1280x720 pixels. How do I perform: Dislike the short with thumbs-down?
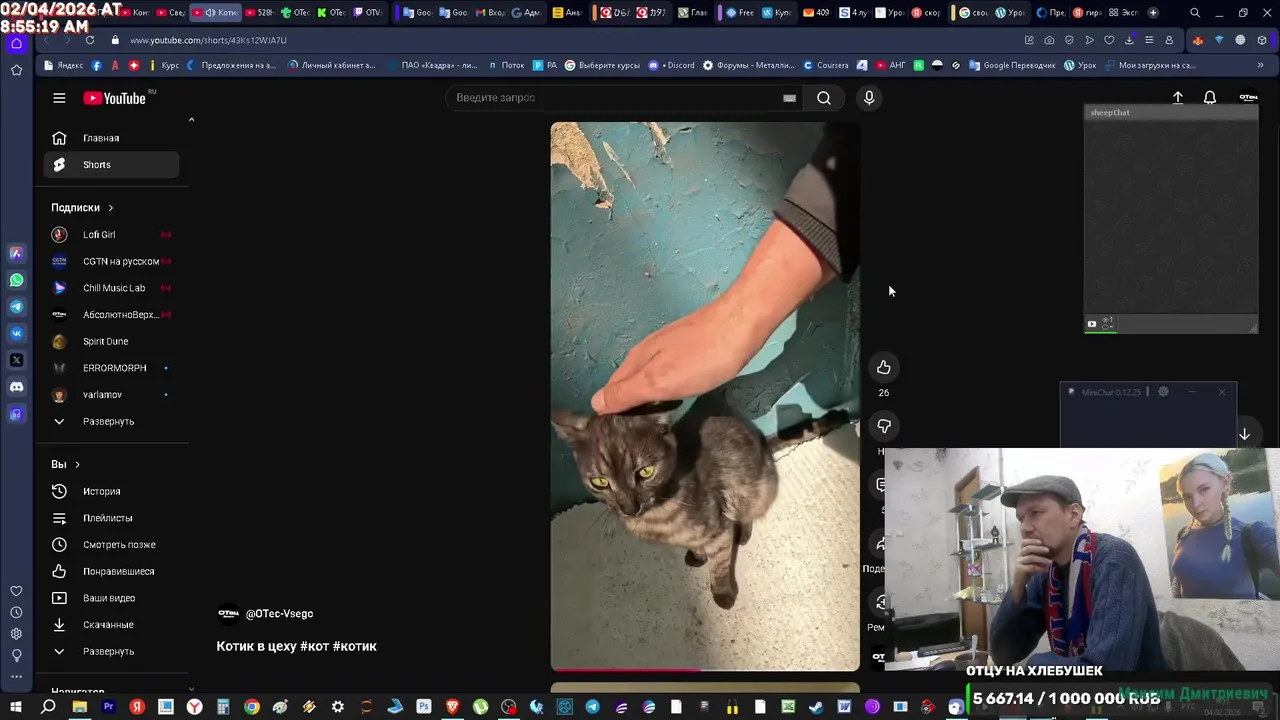[x=884, y=427]
